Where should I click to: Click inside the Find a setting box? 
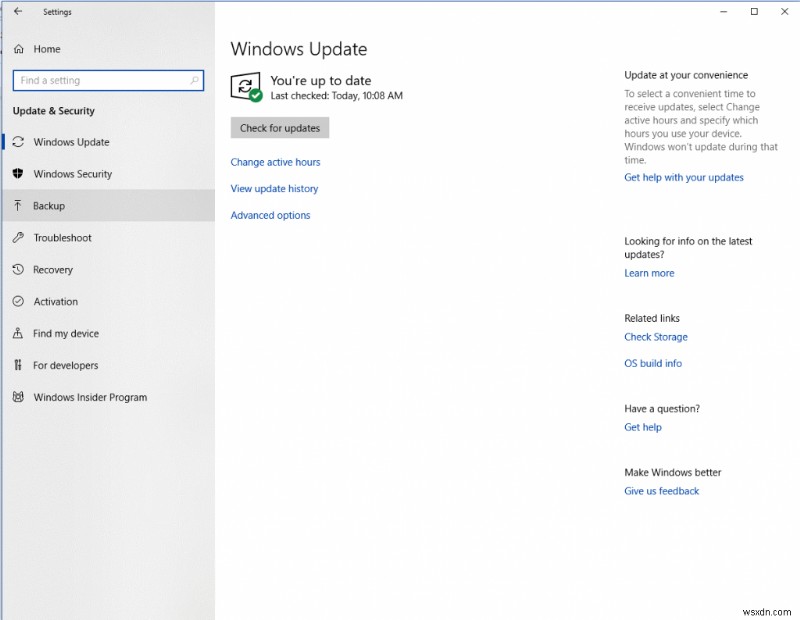pyautogui.click(x=108, y=80)
